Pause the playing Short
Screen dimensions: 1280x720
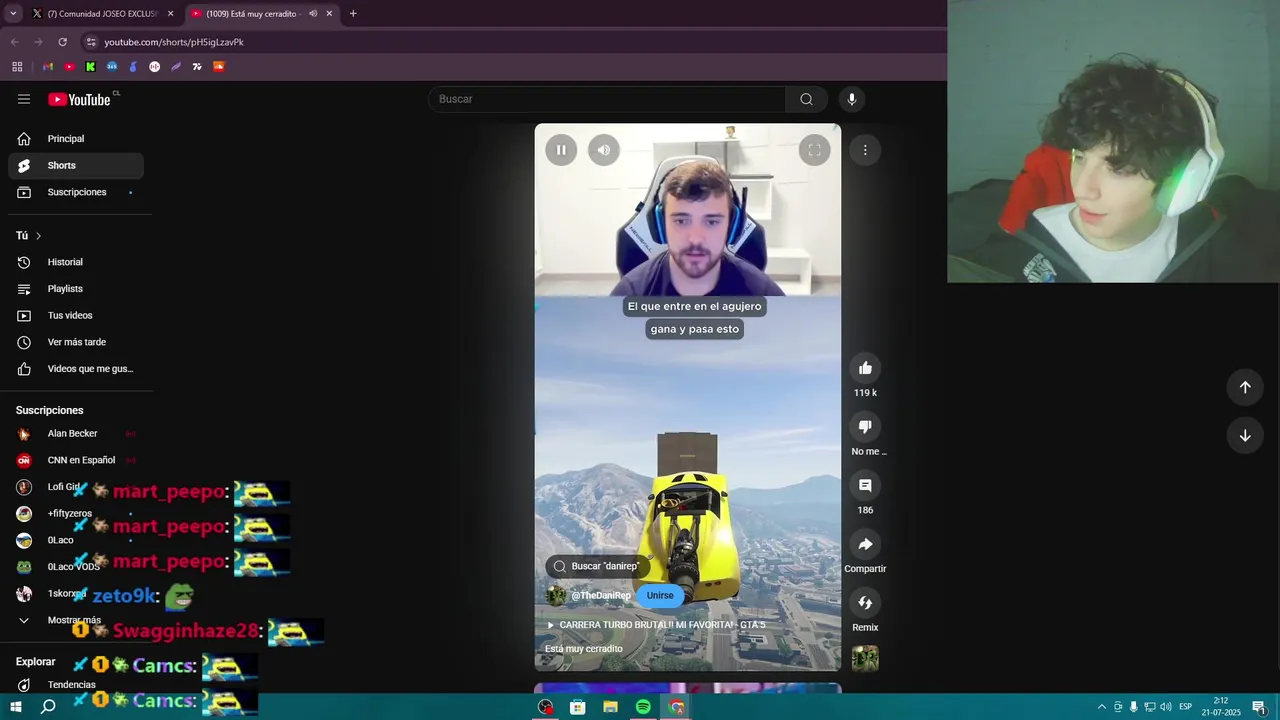(561, 150)
